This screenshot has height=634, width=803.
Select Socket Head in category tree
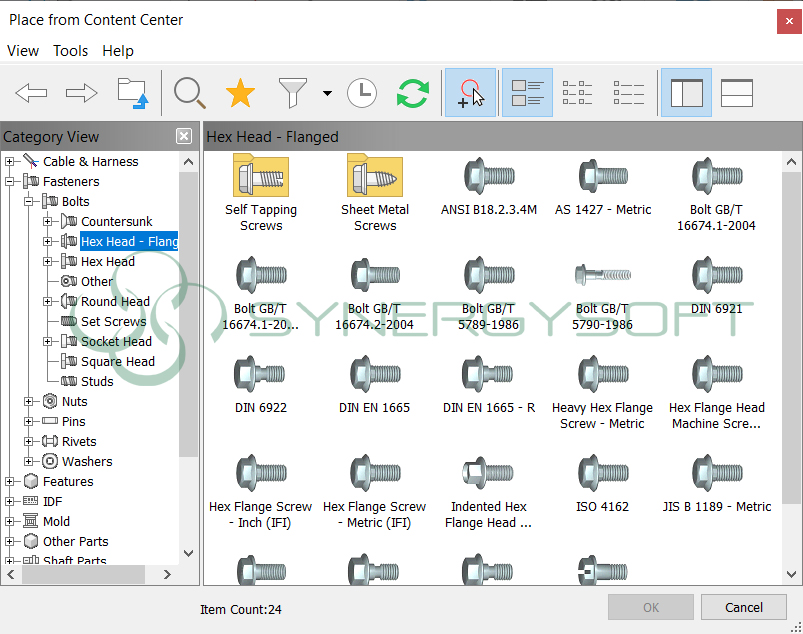(116, 341)
